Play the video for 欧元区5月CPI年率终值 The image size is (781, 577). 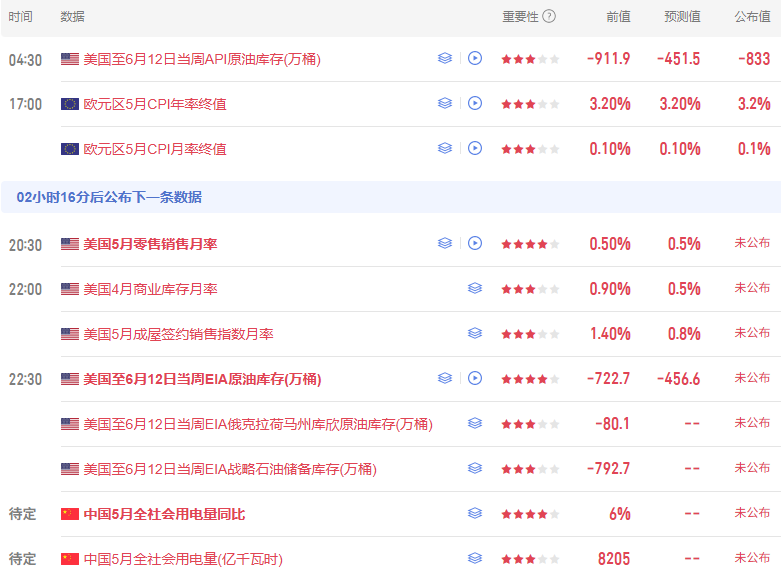point(475,103)
